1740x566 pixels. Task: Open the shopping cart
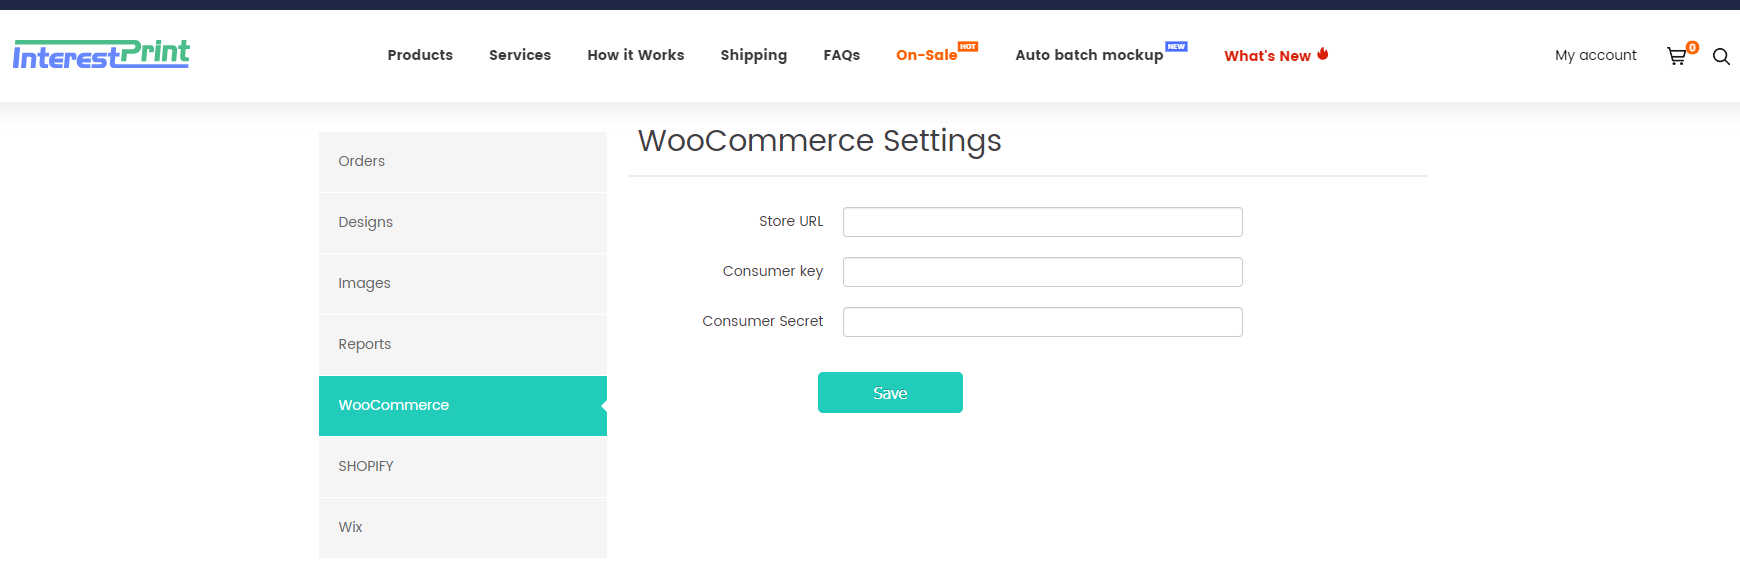coord(1677,56)
